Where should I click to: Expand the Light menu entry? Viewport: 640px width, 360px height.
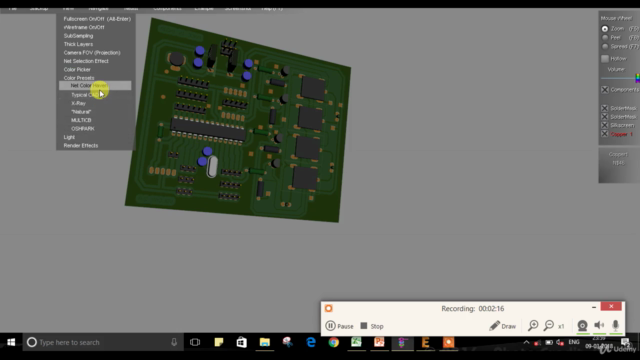[69, 137]
